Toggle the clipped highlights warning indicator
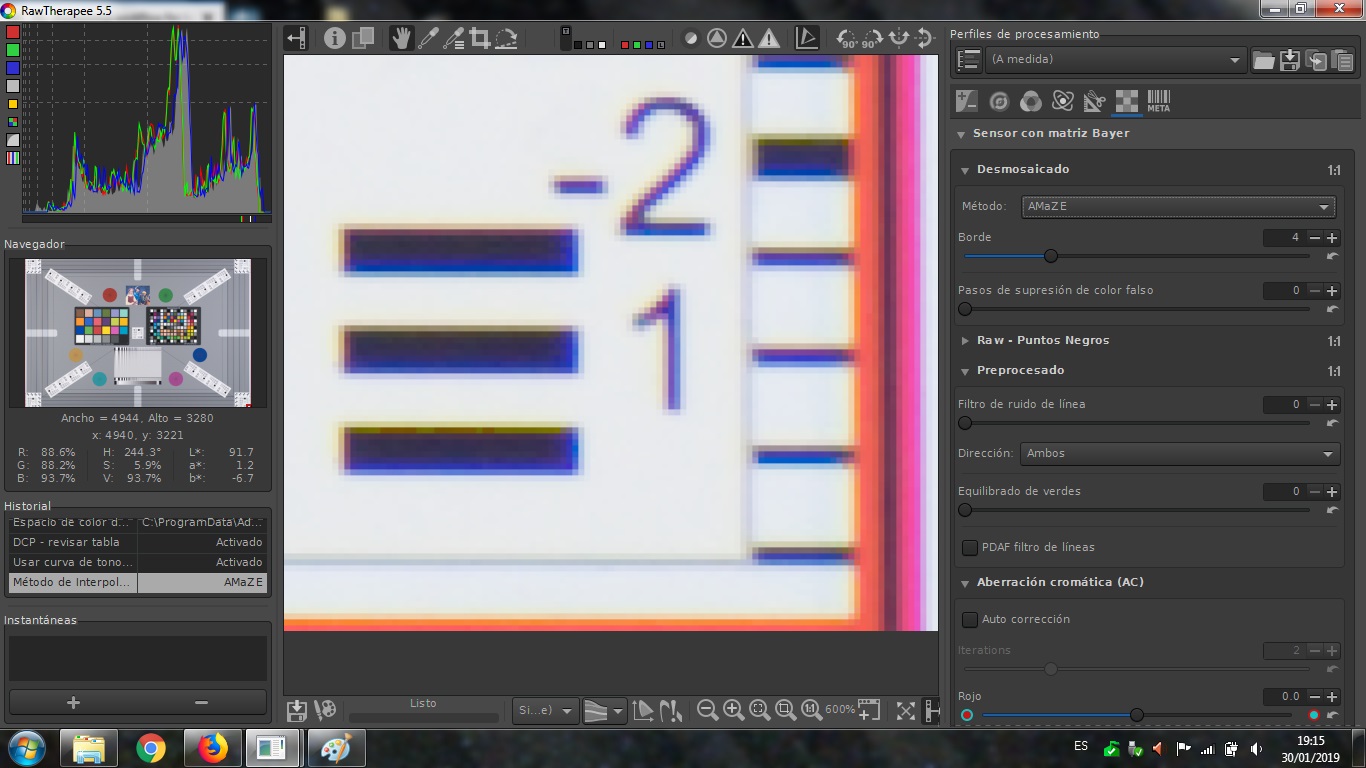Viewport: 1366px width, 768px height. 743,39
